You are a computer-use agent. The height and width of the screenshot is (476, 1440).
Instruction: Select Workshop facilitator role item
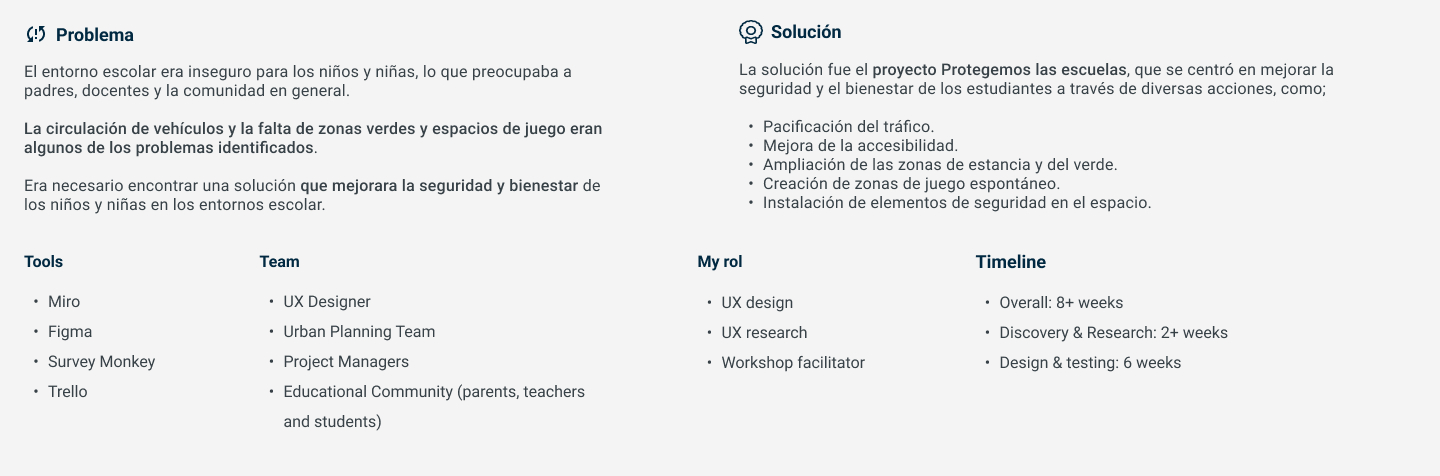tap(793, 363)
